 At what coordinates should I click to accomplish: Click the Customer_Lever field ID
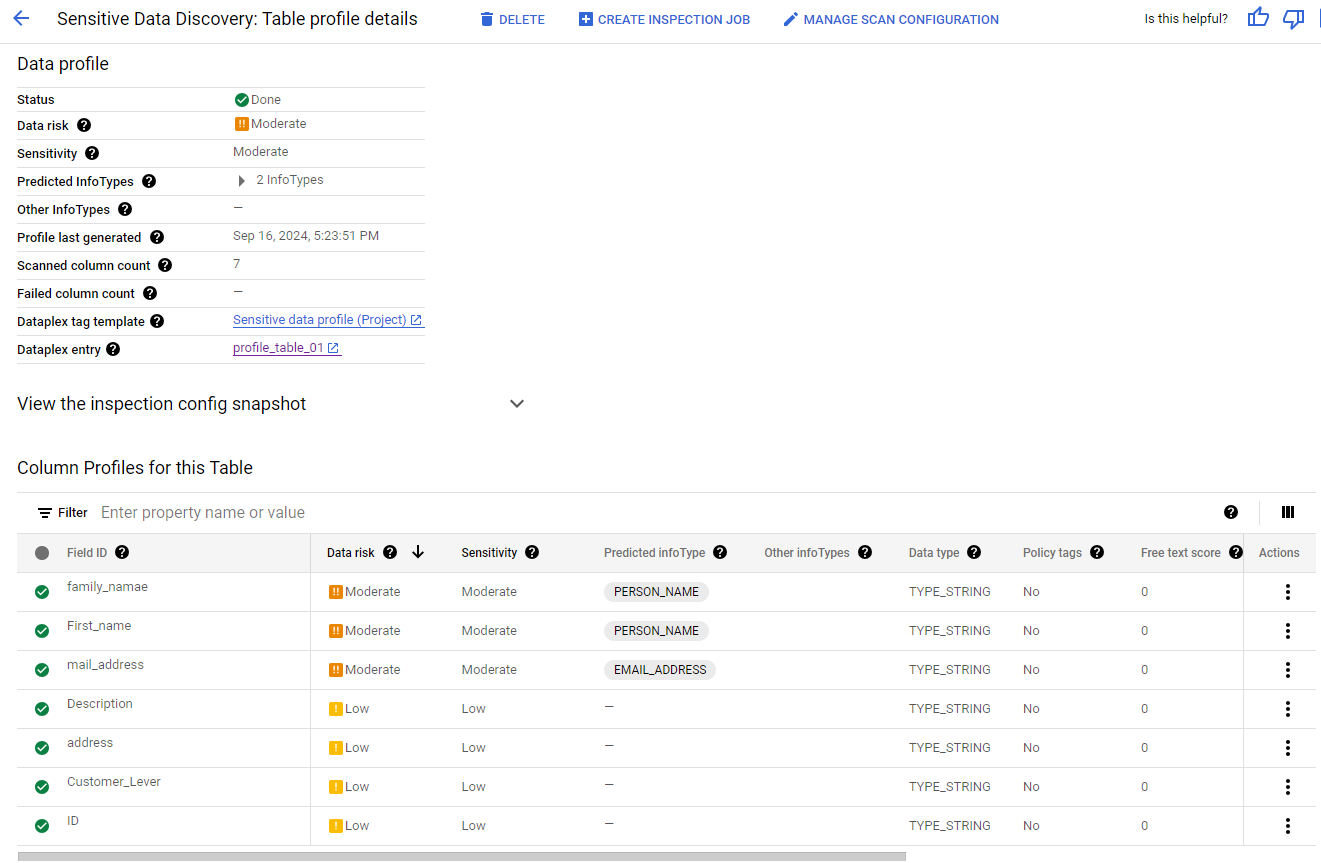[114, 782]
